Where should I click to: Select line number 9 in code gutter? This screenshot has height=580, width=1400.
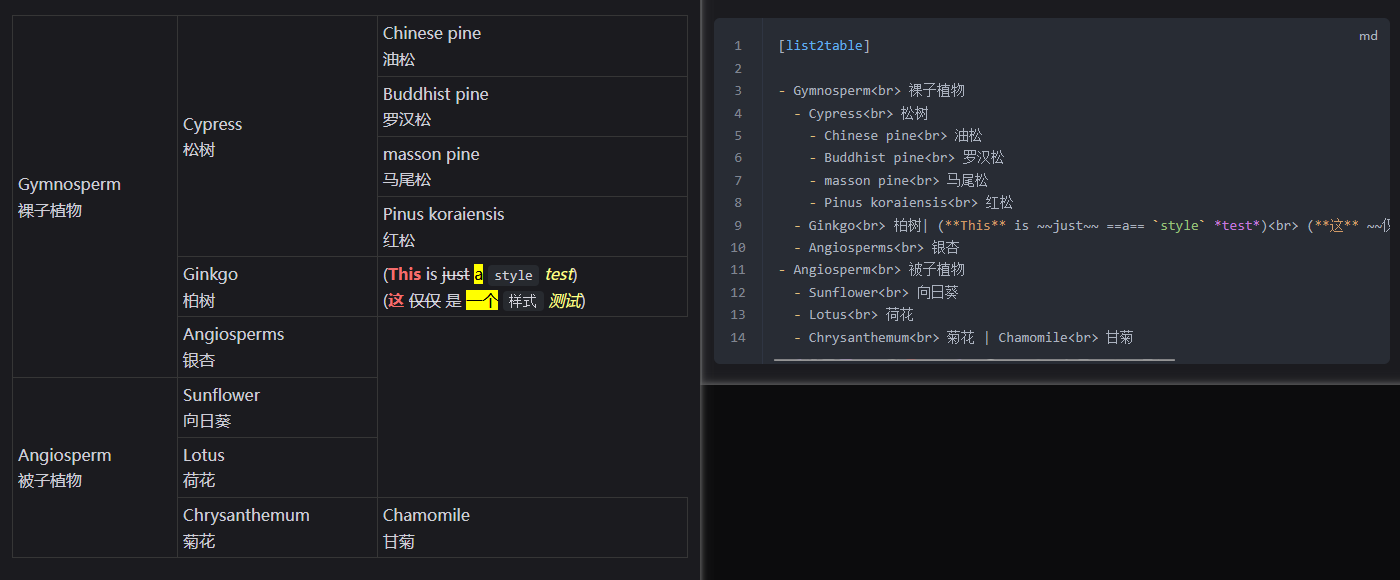click(x=737, y=225)
